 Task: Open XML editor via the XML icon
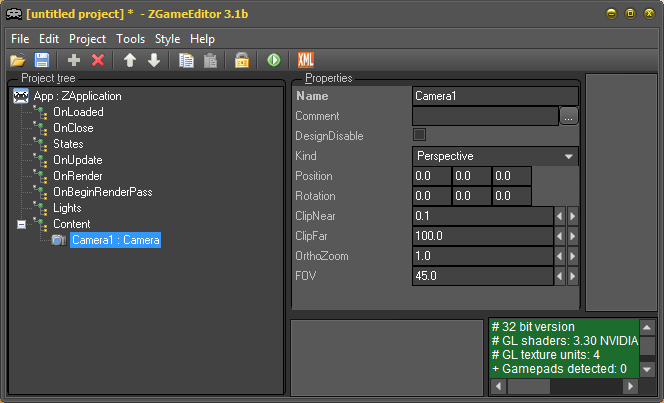(x=306, y=60)
